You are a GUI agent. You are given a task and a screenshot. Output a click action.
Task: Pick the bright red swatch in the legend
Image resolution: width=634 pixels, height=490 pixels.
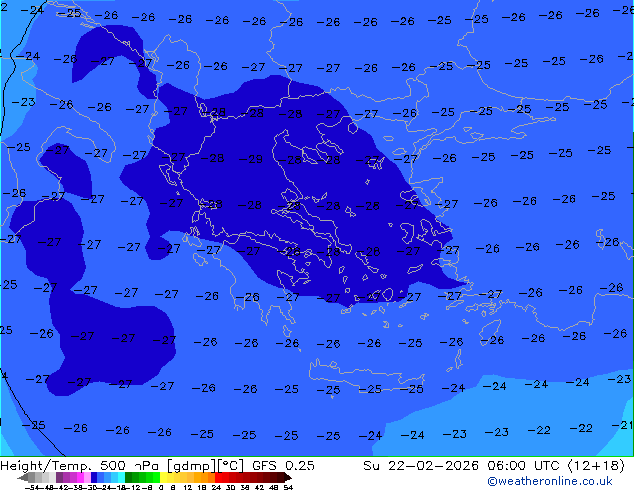tap(218, 478)
